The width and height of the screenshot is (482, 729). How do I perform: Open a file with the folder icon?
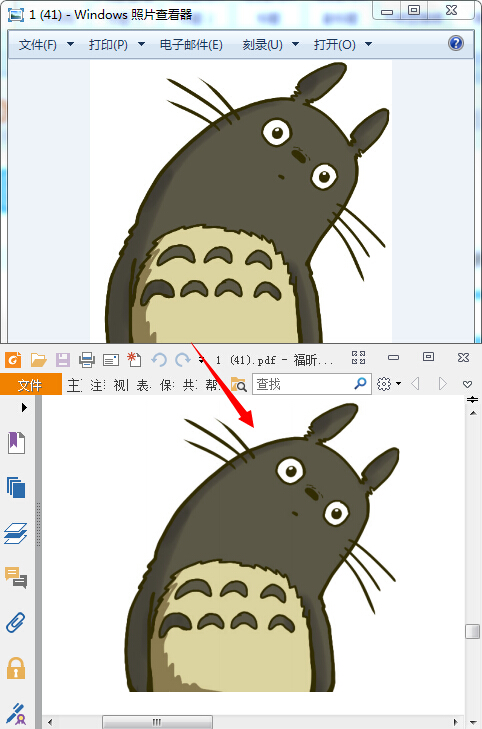pyautogui.click(x=39, y=359)
